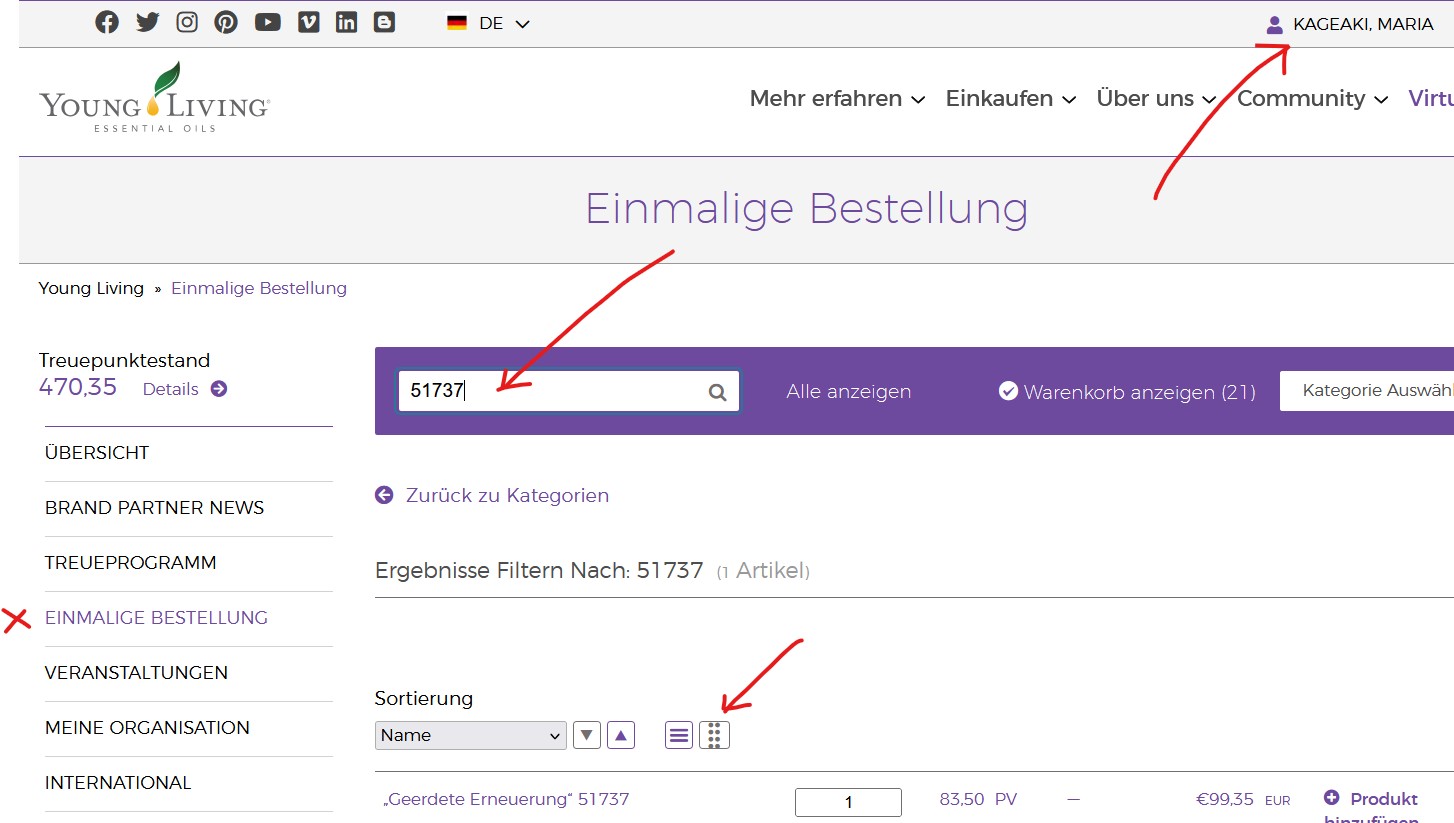Screen dimensions: 1454x823
Task: Click the Young Living logo
Action: (154, 98)
